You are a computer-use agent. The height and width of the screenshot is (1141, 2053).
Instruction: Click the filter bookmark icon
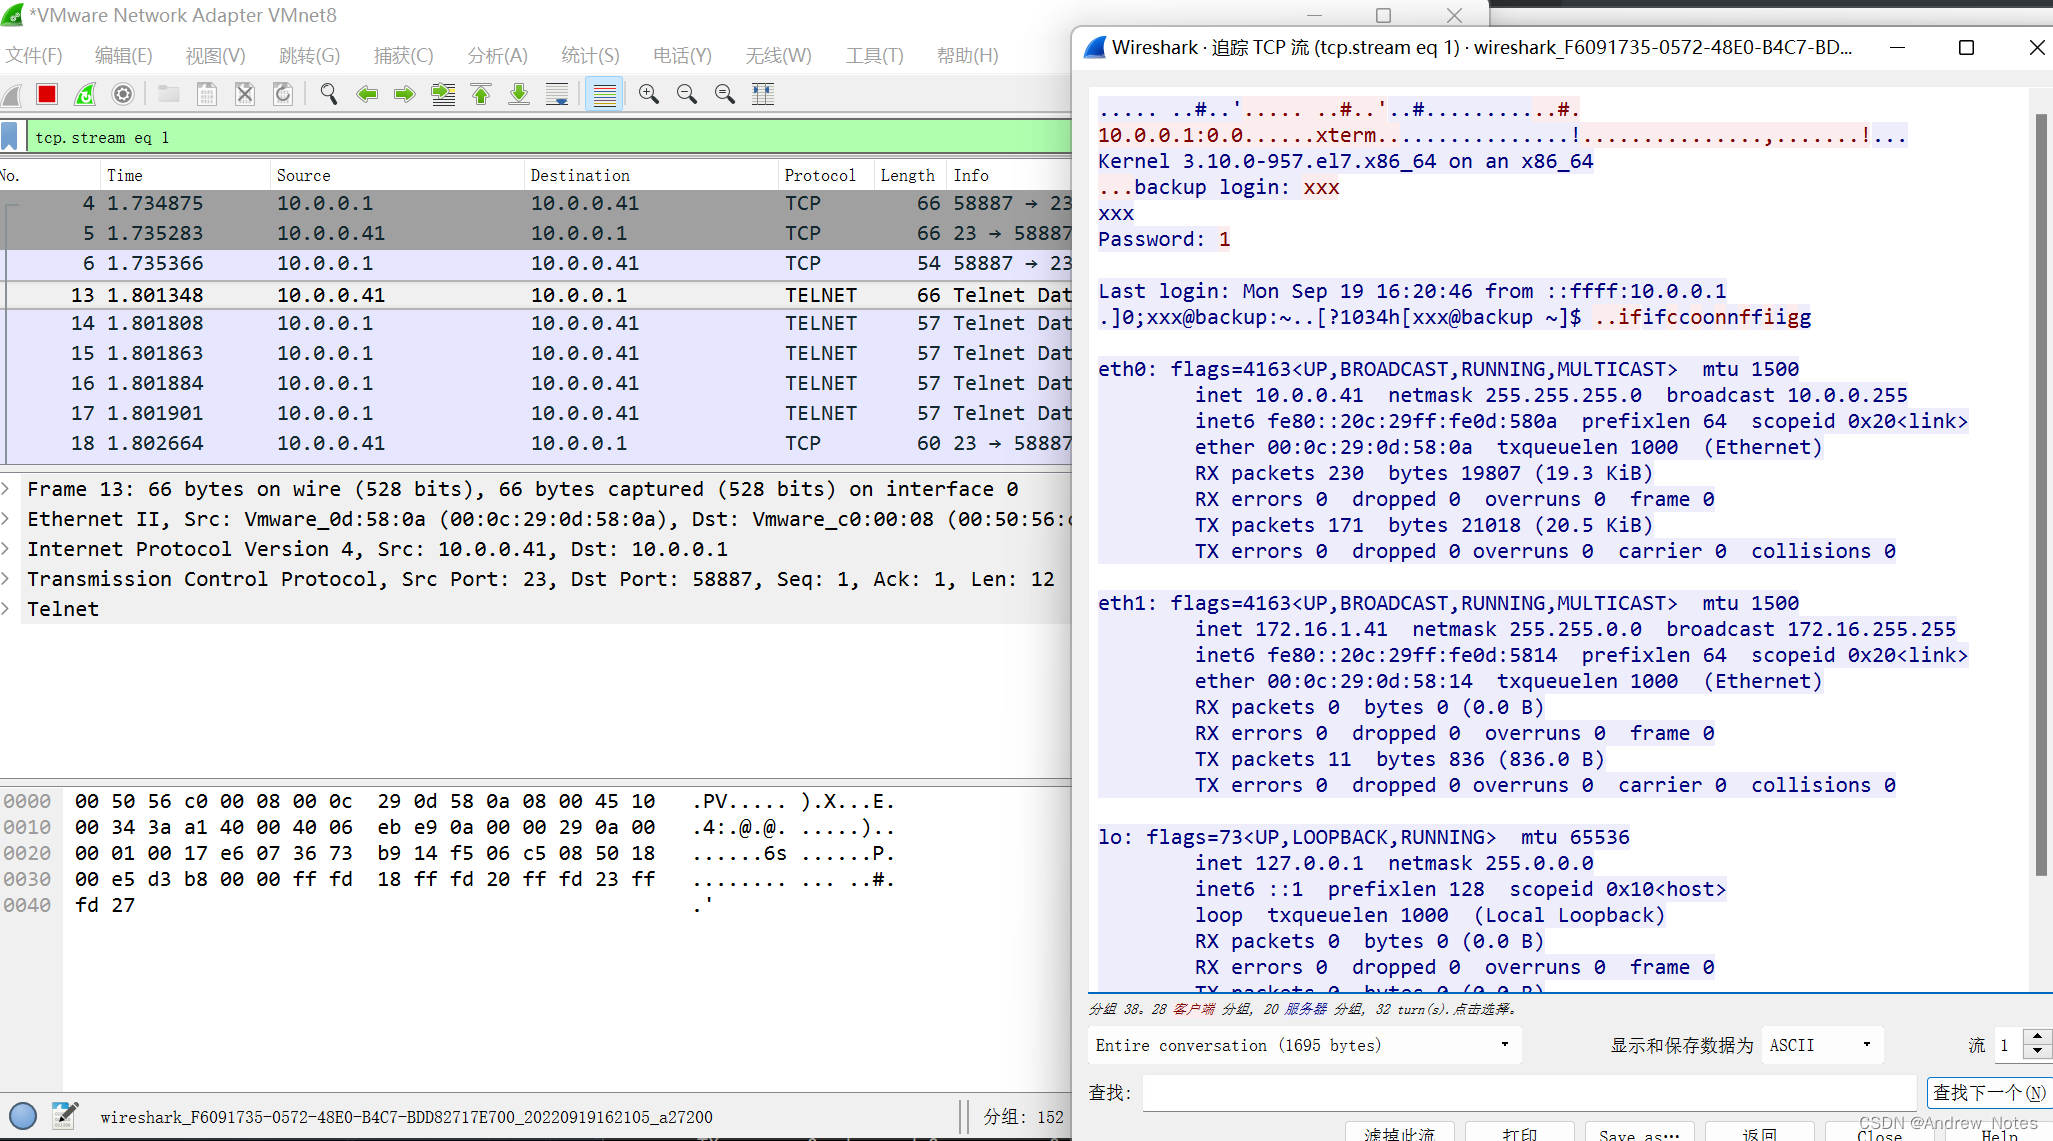coord(11,137)
